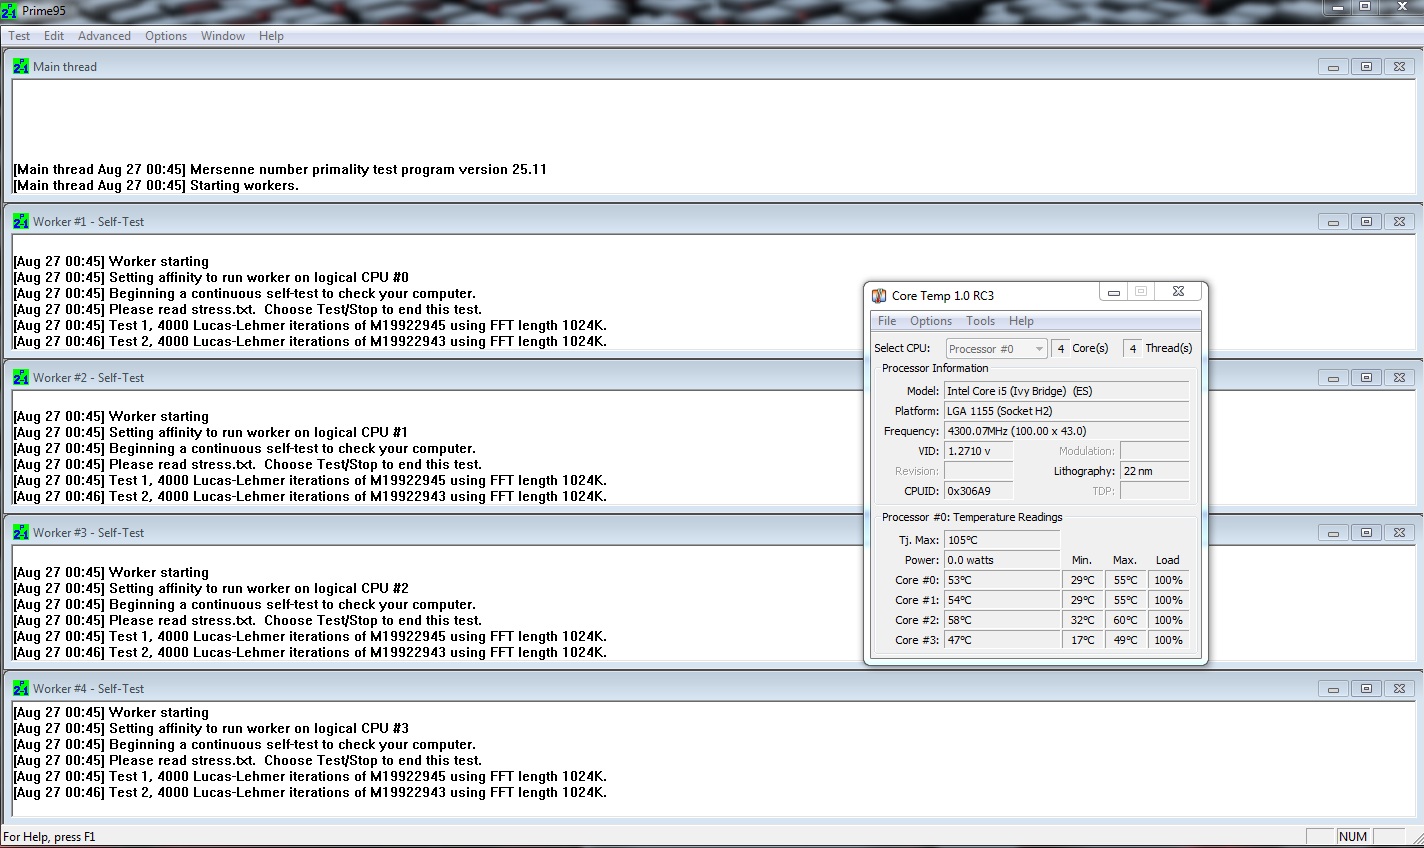
Task: Minimize the Worker #4 child window
Action: [x=1333, y=689]
